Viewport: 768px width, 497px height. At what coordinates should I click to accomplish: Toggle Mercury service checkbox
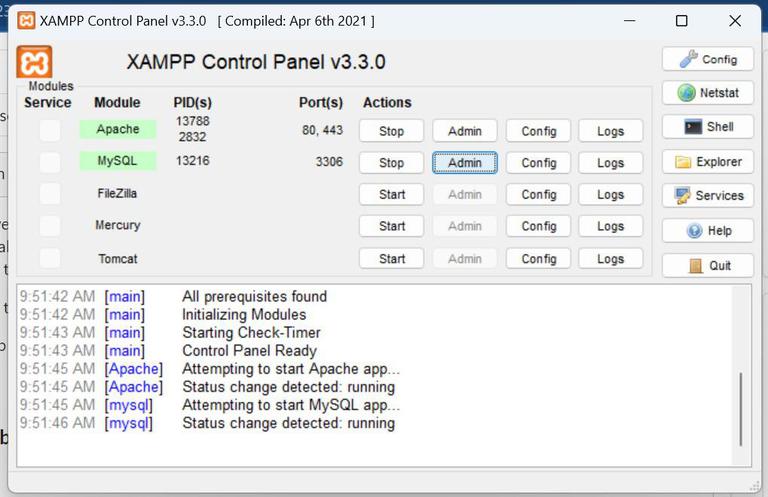click(49, 226)
